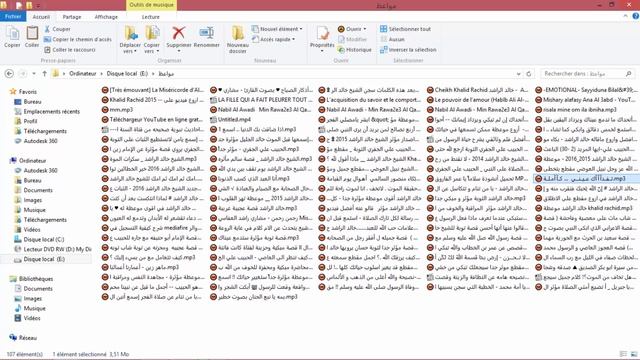Viewport: 640px width, 360px height.
Task: Collapse the ribbon with the chevron
Action: point(625,16)
